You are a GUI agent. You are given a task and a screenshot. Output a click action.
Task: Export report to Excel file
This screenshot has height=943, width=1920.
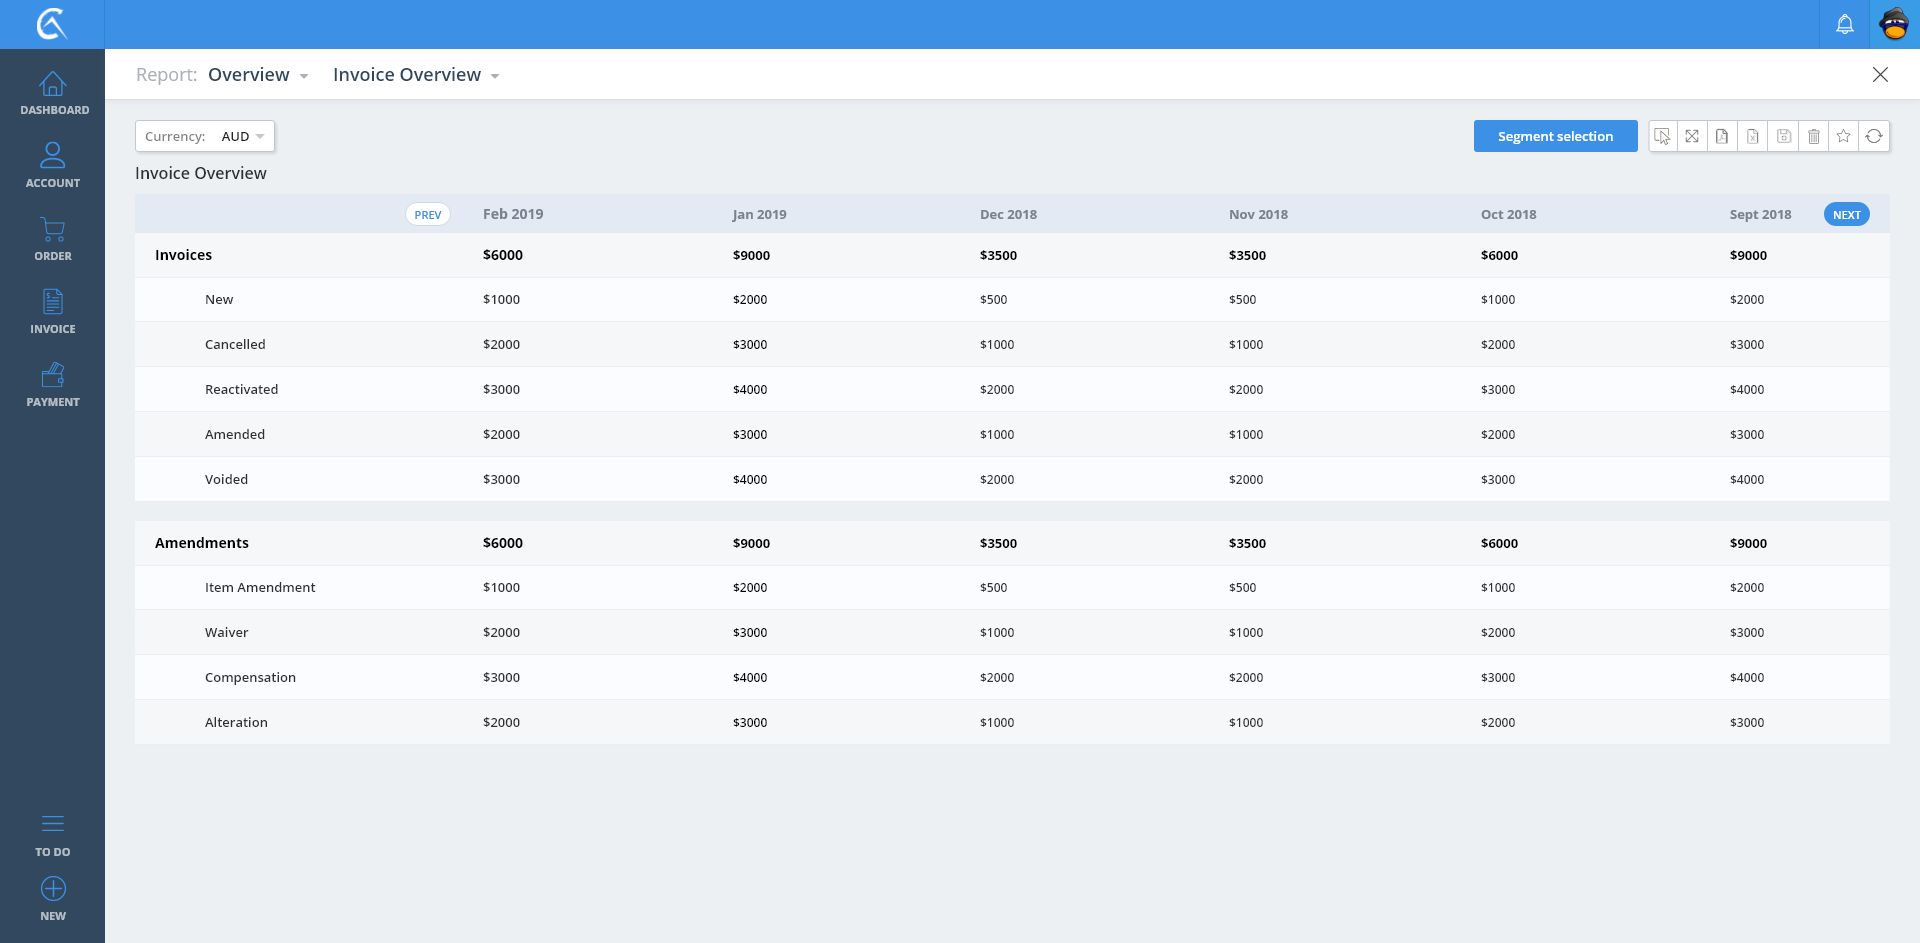[x=1753, y=136]
